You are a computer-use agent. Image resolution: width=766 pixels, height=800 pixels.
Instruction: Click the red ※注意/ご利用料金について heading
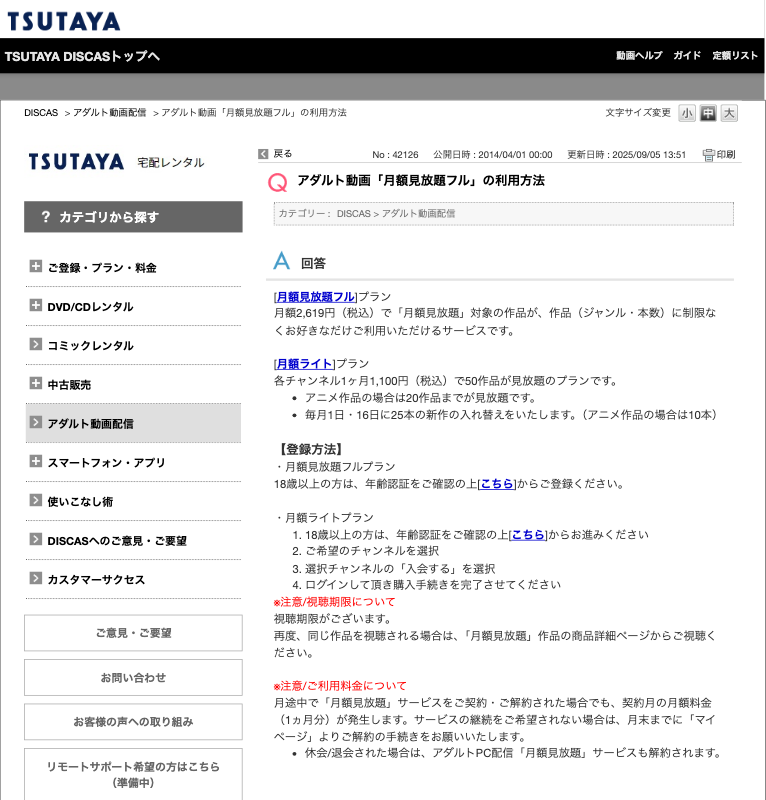[340, 686]
